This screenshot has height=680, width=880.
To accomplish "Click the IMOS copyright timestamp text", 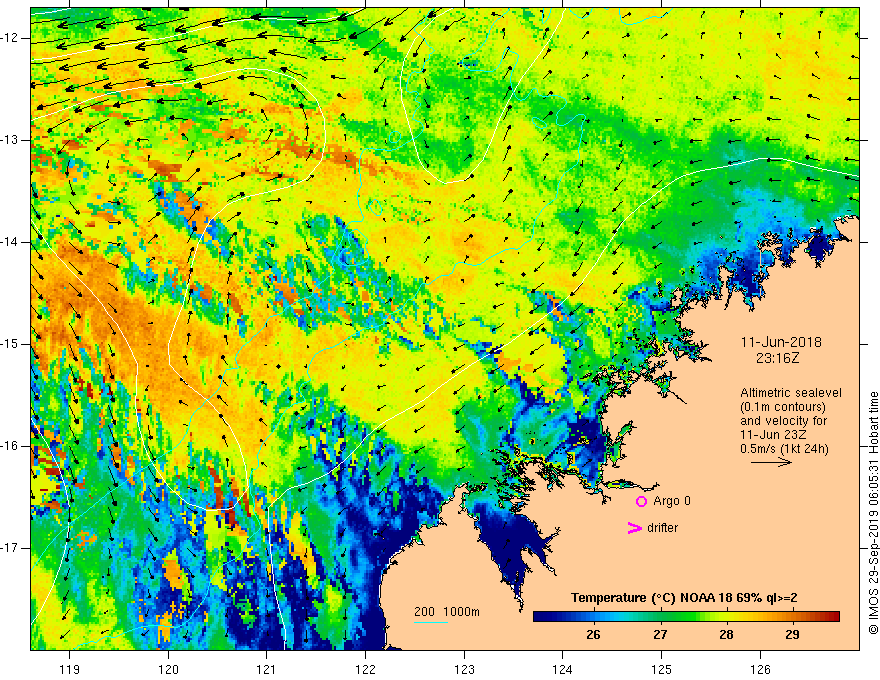I will click(873, 513).
